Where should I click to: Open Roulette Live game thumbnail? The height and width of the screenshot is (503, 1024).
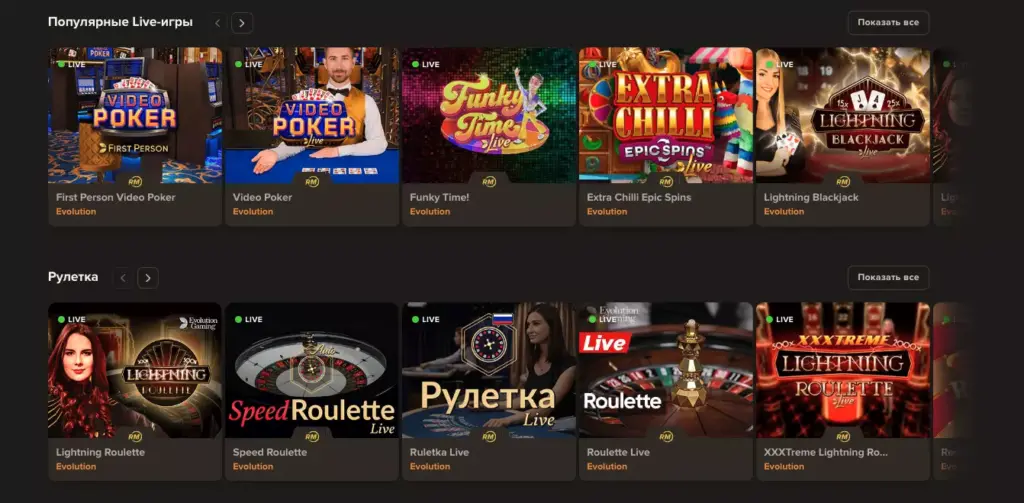click(666, 370)
